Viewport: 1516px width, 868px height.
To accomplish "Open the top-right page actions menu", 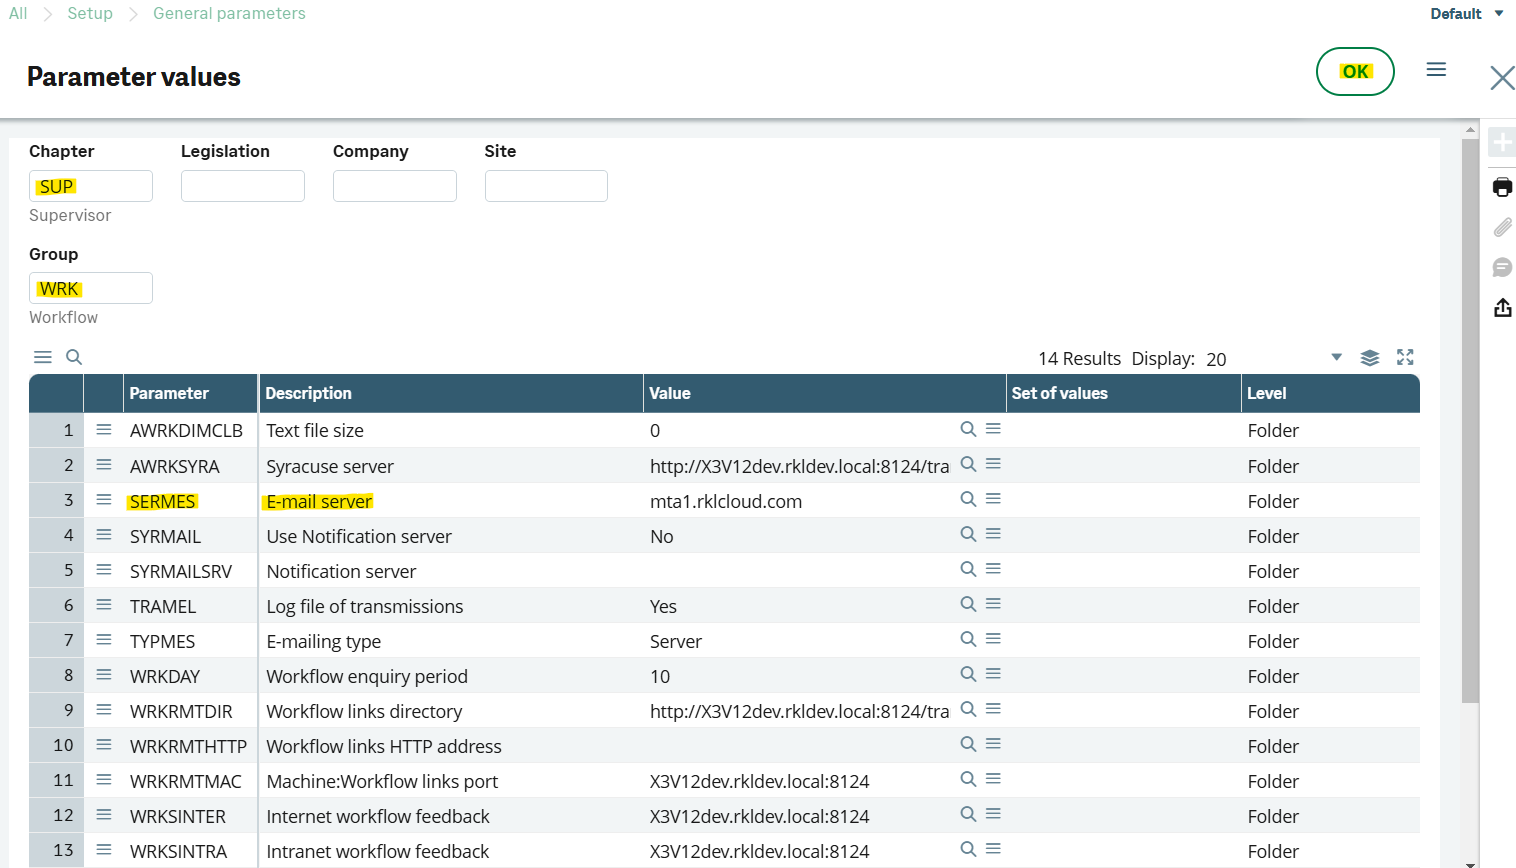I will [x=1437, y=69].
